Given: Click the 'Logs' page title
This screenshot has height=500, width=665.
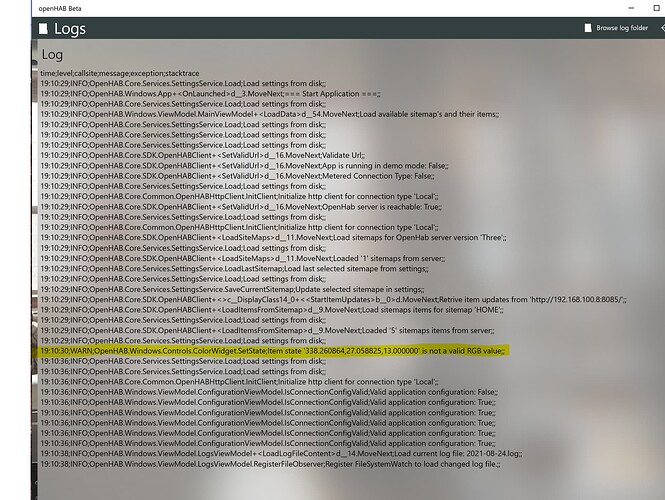Looking at the screenshot, I should (70, 29).
